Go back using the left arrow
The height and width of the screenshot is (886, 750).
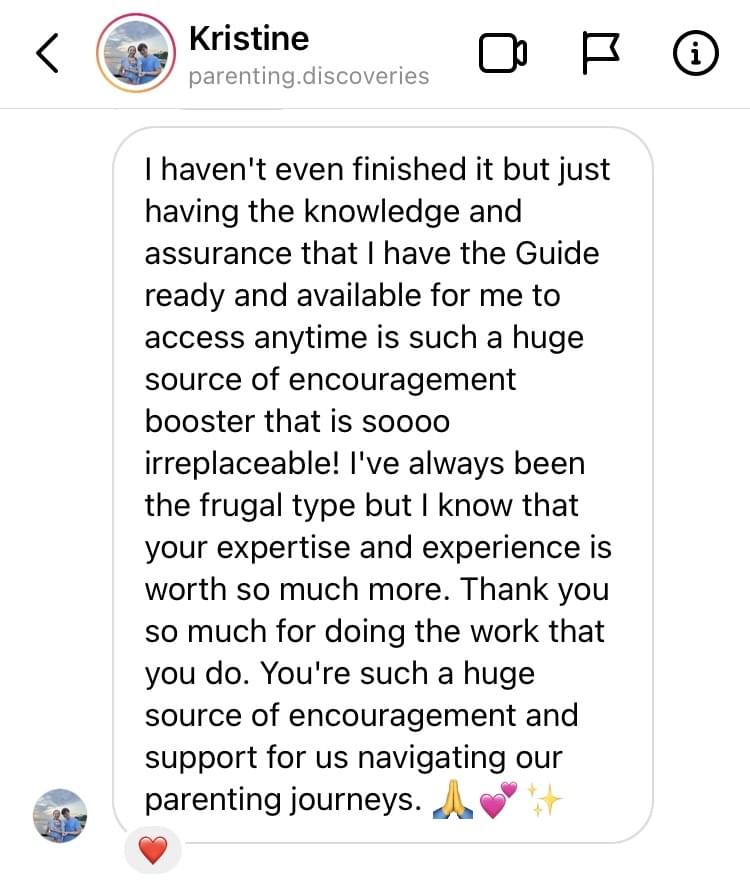[47, 53]
